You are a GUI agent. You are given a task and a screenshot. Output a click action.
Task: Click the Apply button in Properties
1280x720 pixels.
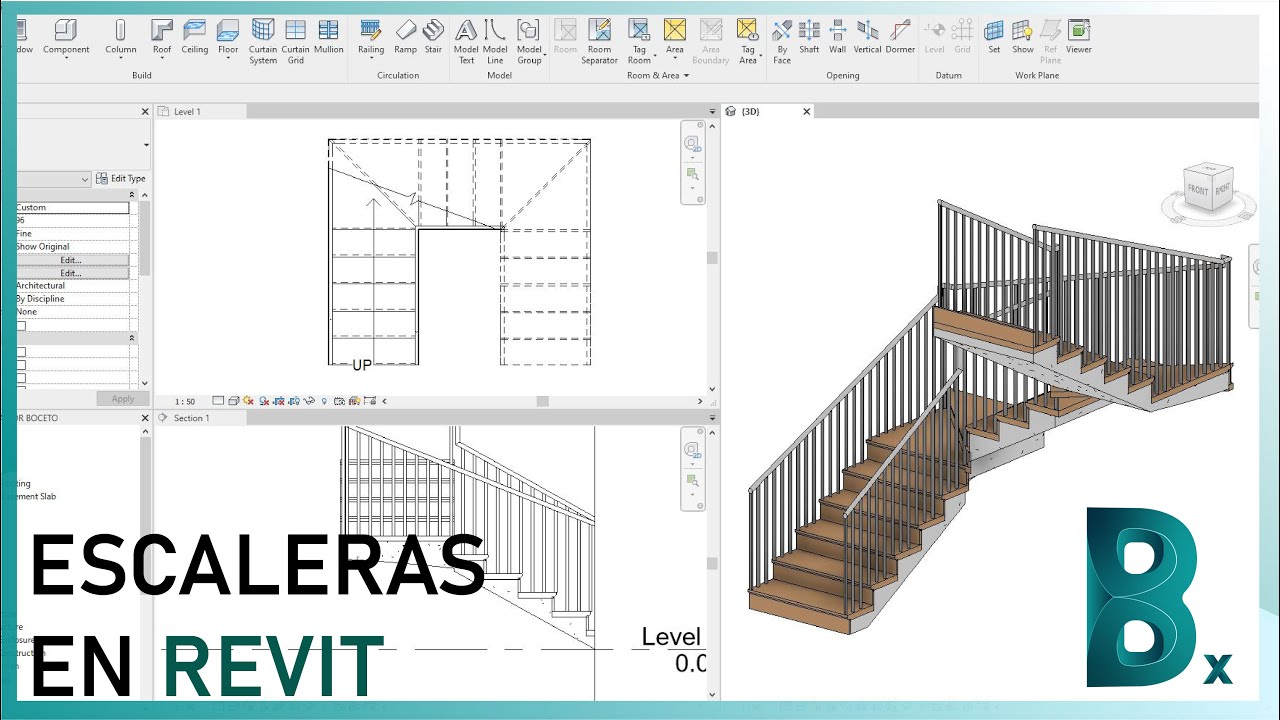[x=123, y=399]
